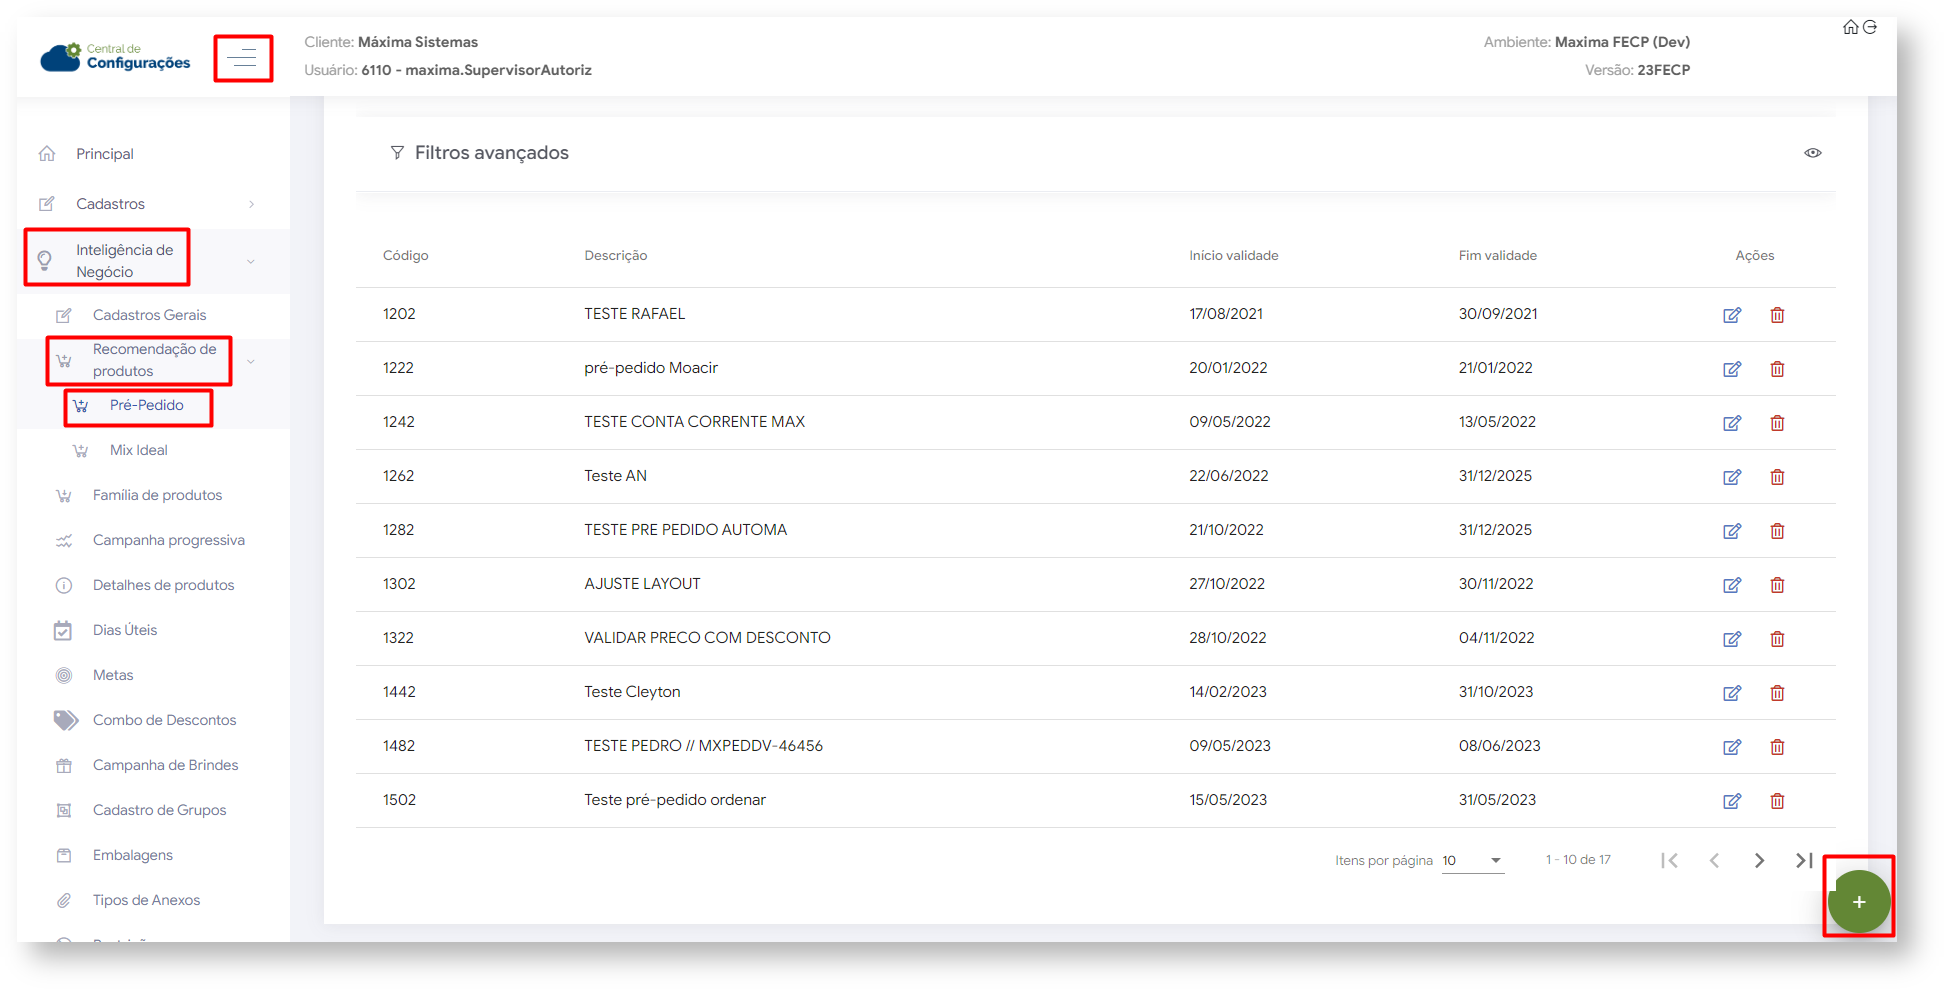Open the home icon at top right

pyautogui.click(x=1850, y=27)
